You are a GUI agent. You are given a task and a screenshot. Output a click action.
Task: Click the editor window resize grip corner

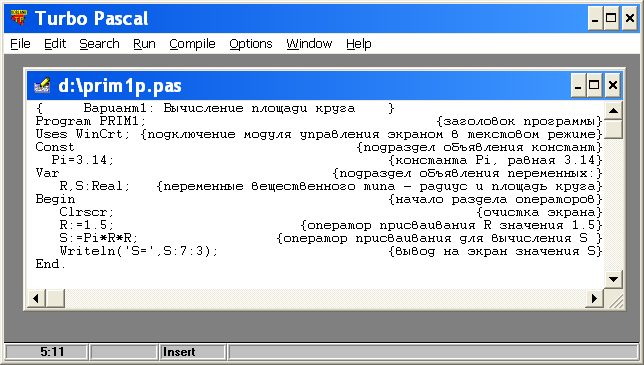coord(615,300)
